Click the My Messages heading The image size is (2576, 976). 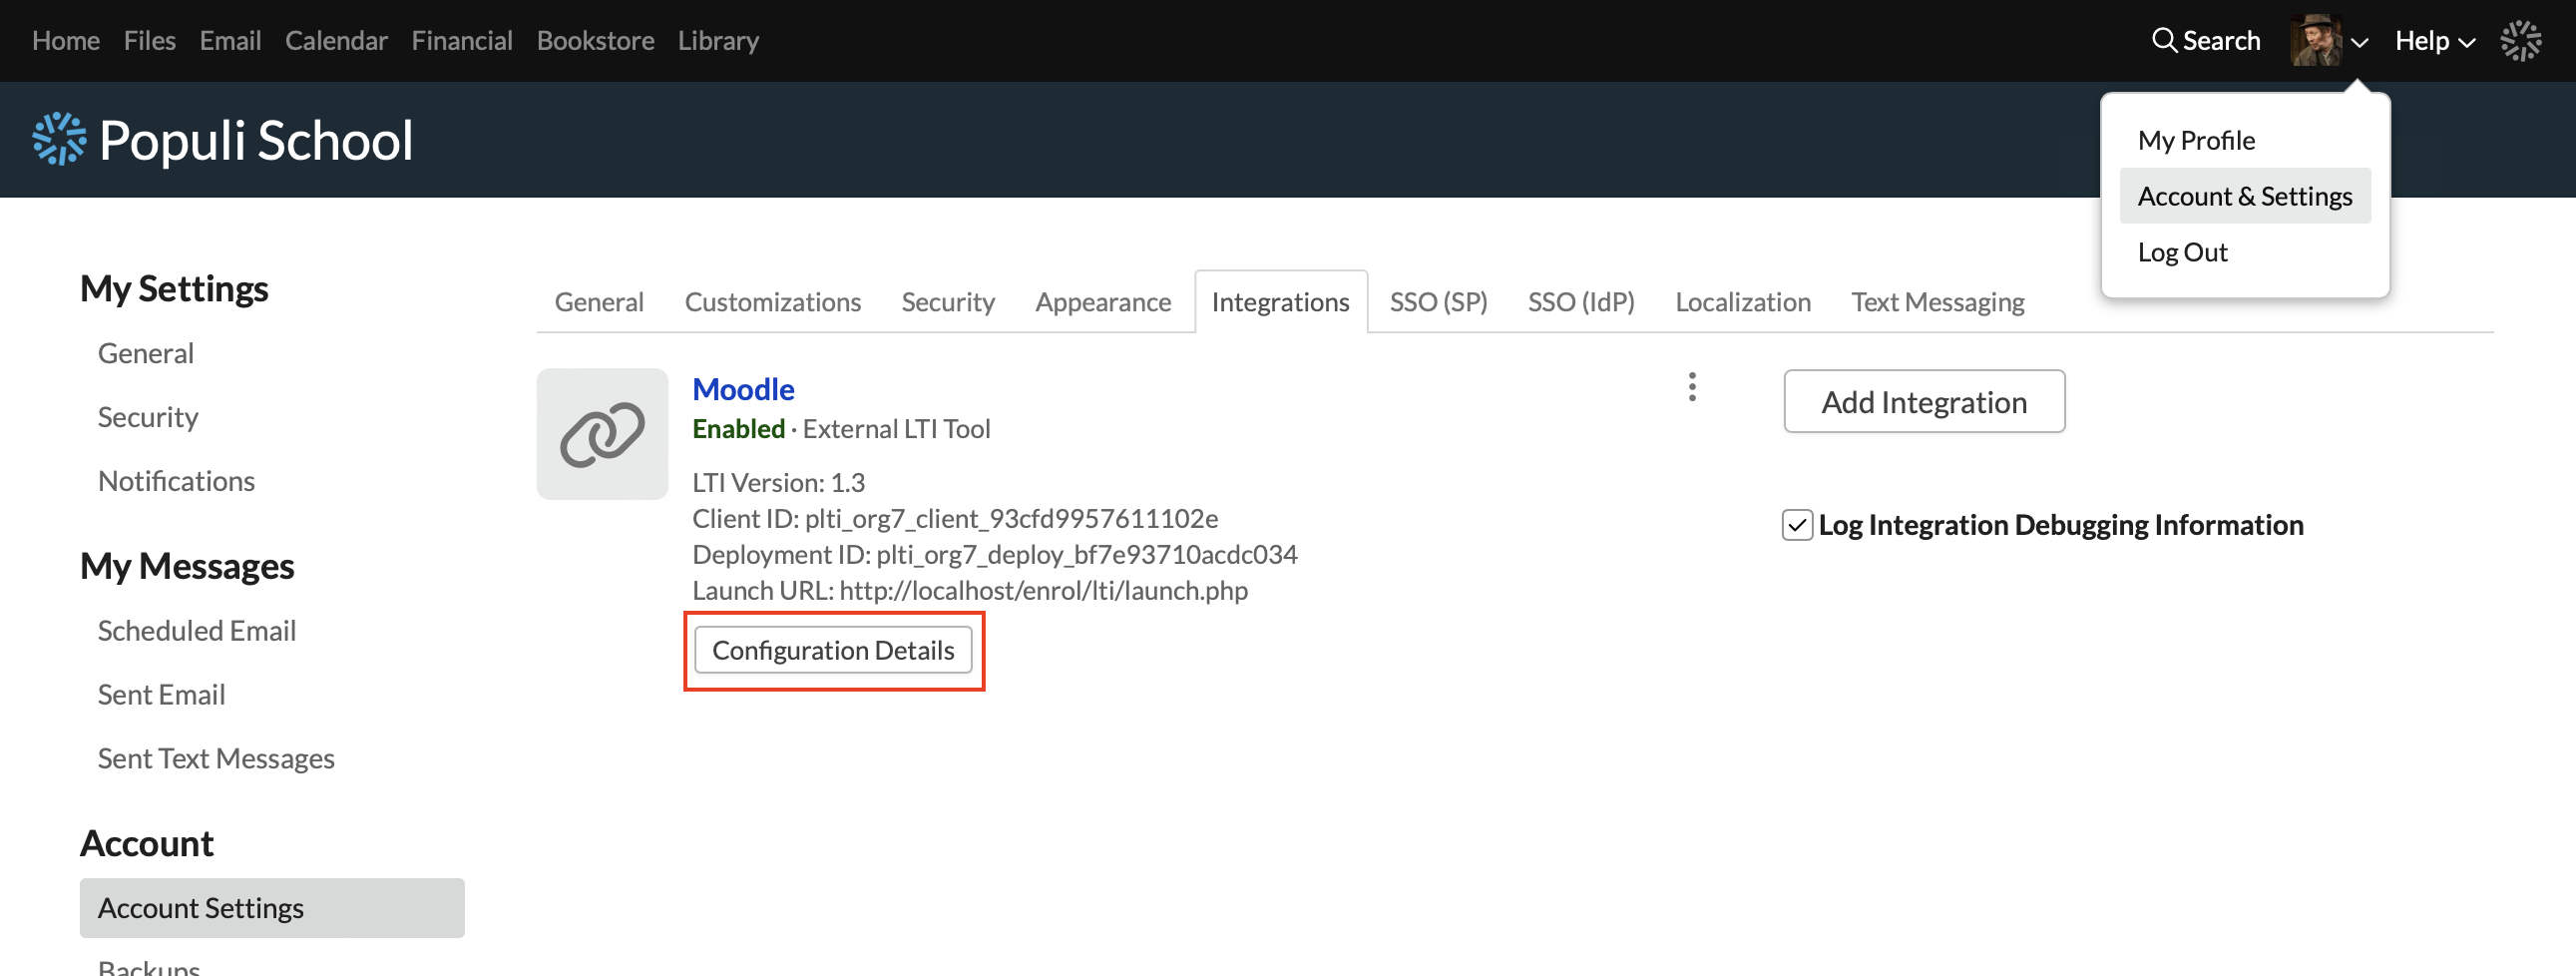click(187, 566)
